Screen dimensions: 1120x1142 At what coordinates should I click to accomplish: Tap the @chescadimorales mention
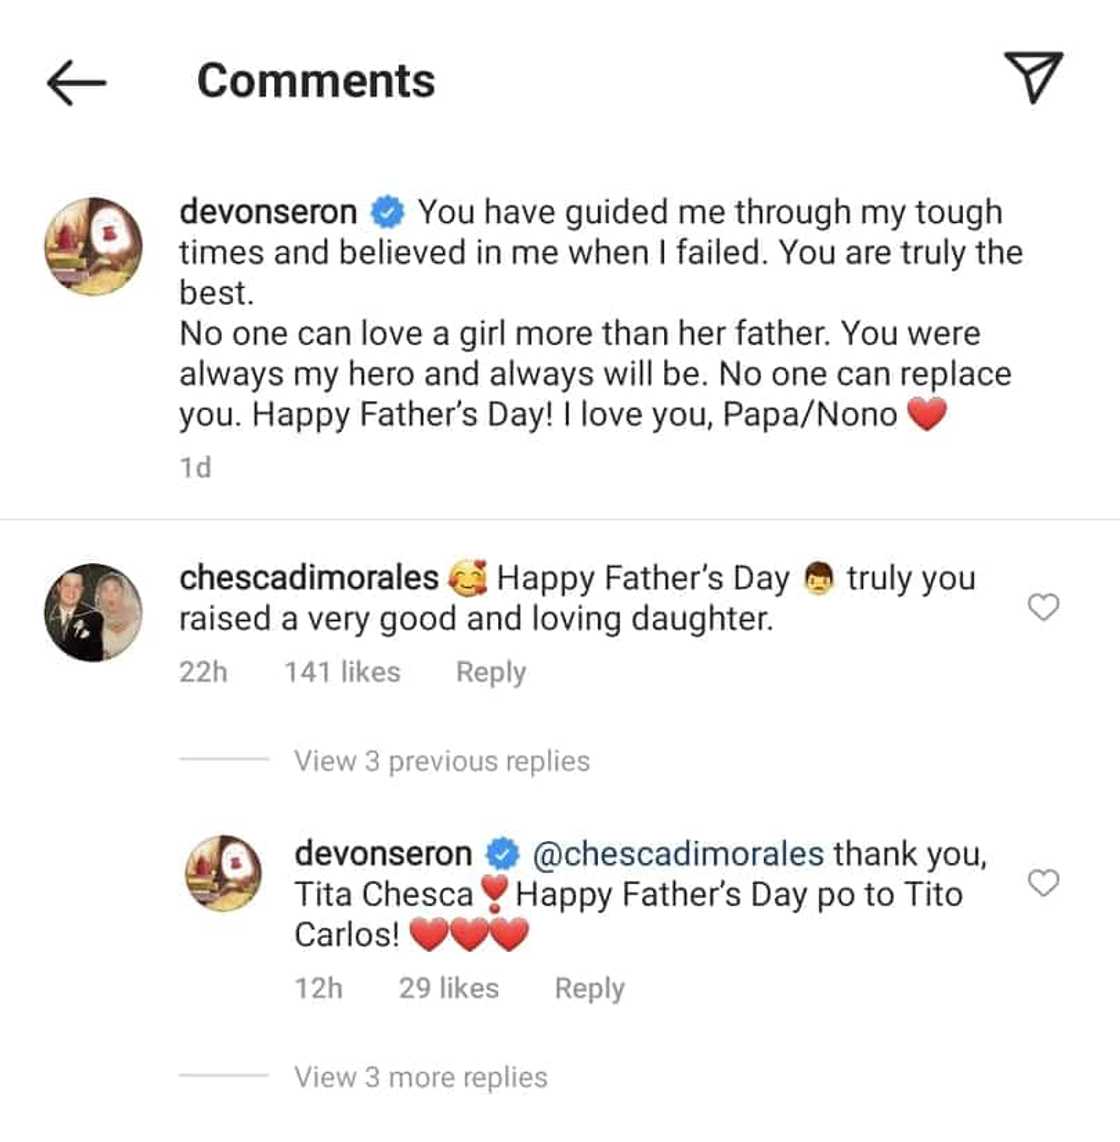[x=678, y=854]
